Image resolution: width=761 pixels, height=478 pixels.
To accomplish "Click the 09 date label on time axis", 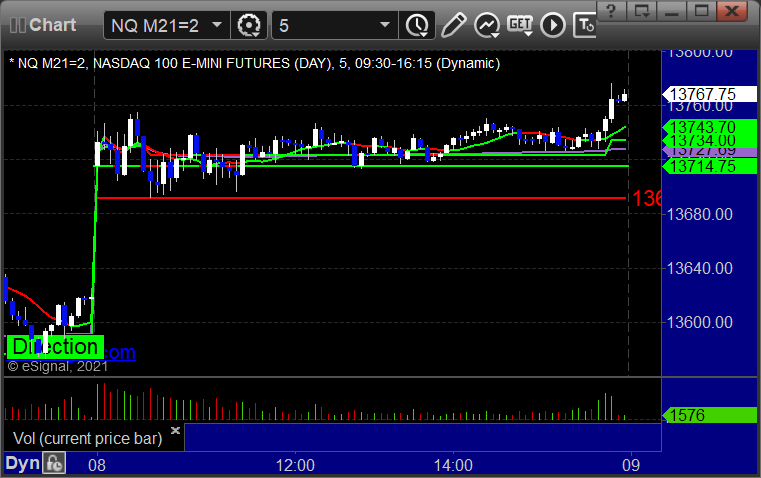I will pos(631,465).
